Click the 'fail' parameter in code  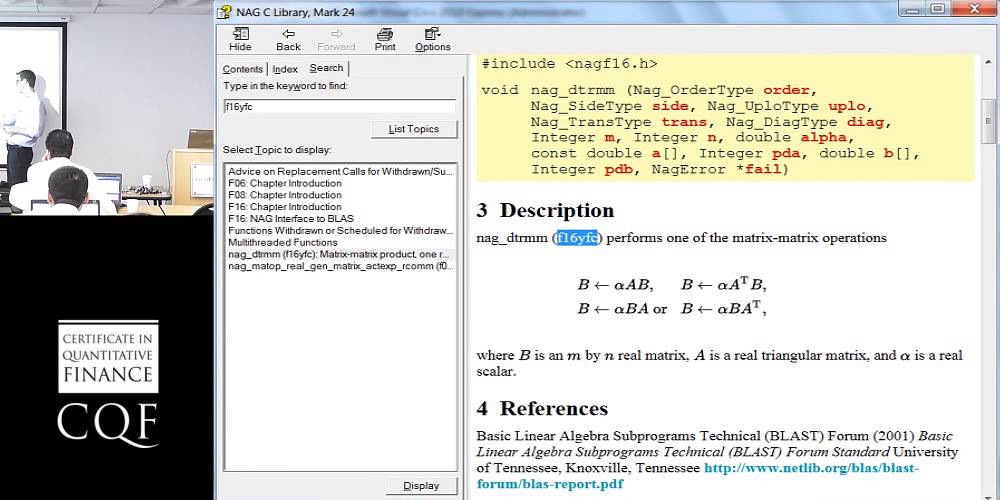pyautogui.click(x=763, y=170)
